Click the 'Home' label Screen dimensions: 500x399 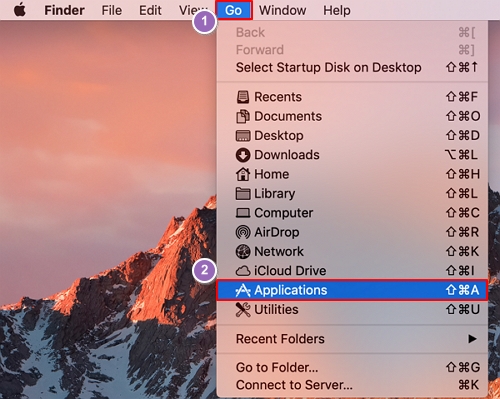[272, 174]
